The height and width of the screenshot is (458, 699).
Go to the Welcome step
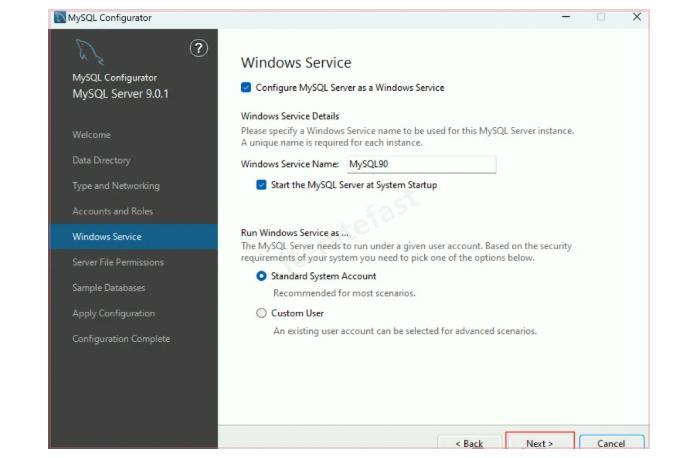(91, 135)
